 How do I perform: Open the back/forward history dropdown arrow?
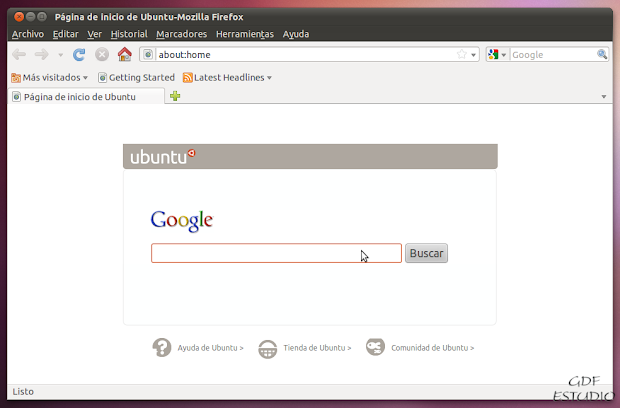coord(60,55)
